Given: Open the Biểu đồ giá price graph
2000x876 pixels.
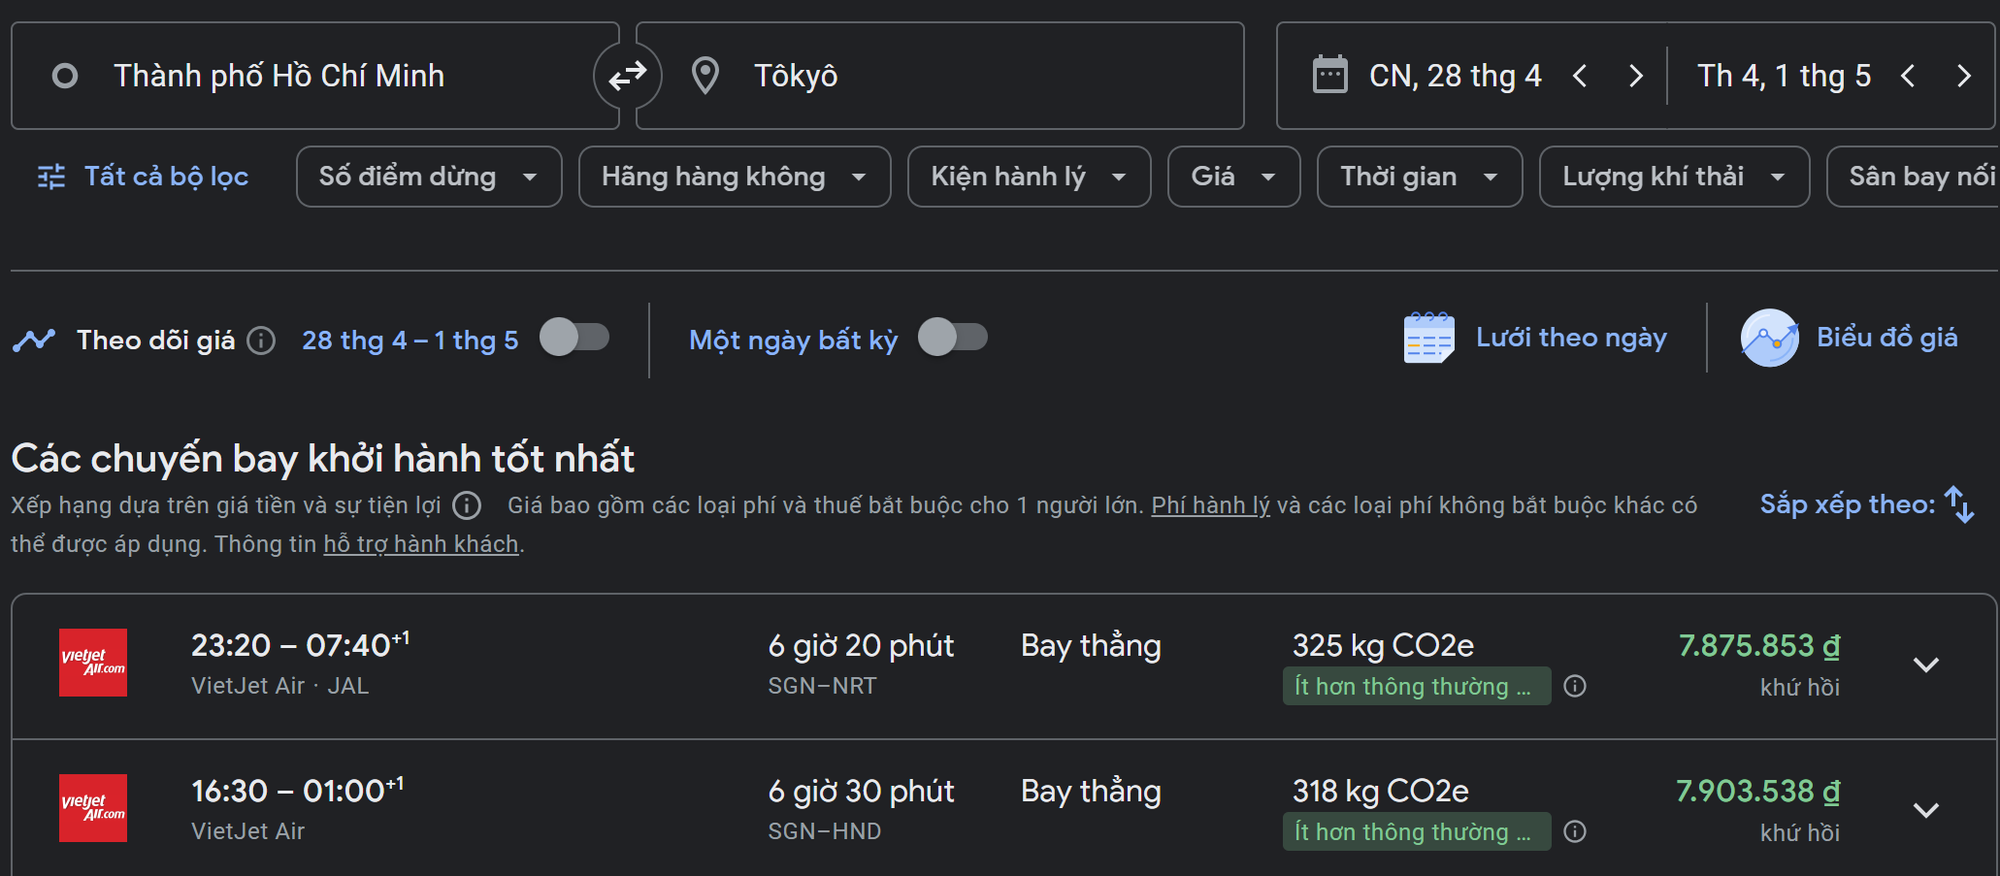Looking at the screenshot, I should pyautogui.click(x=1849, y=338).
